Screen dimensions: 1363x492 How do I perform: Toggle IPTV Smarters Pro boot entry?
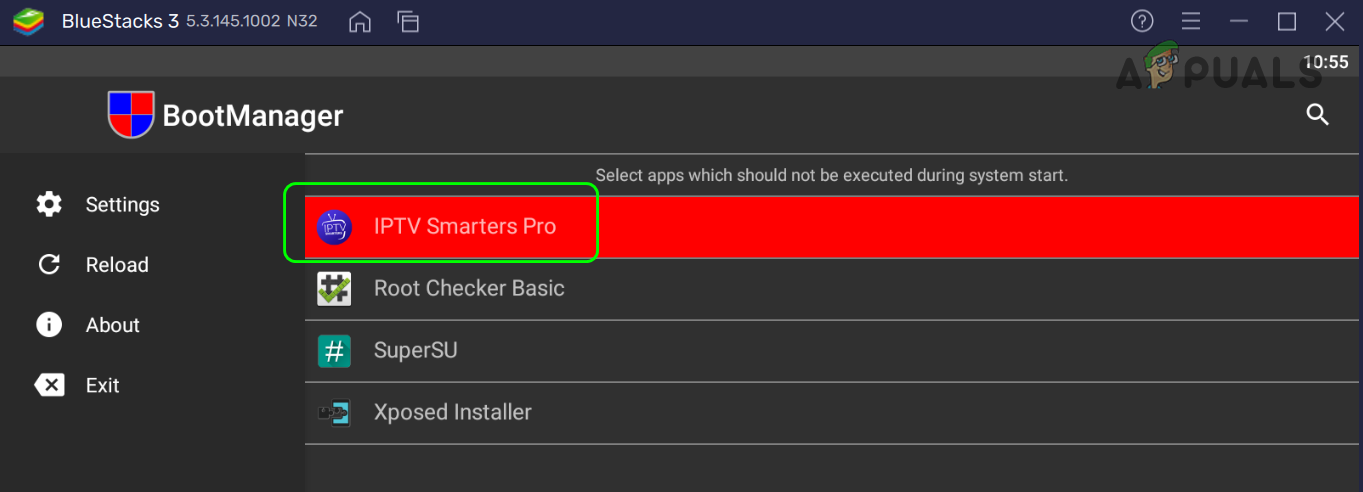click(x=464, y=227)
